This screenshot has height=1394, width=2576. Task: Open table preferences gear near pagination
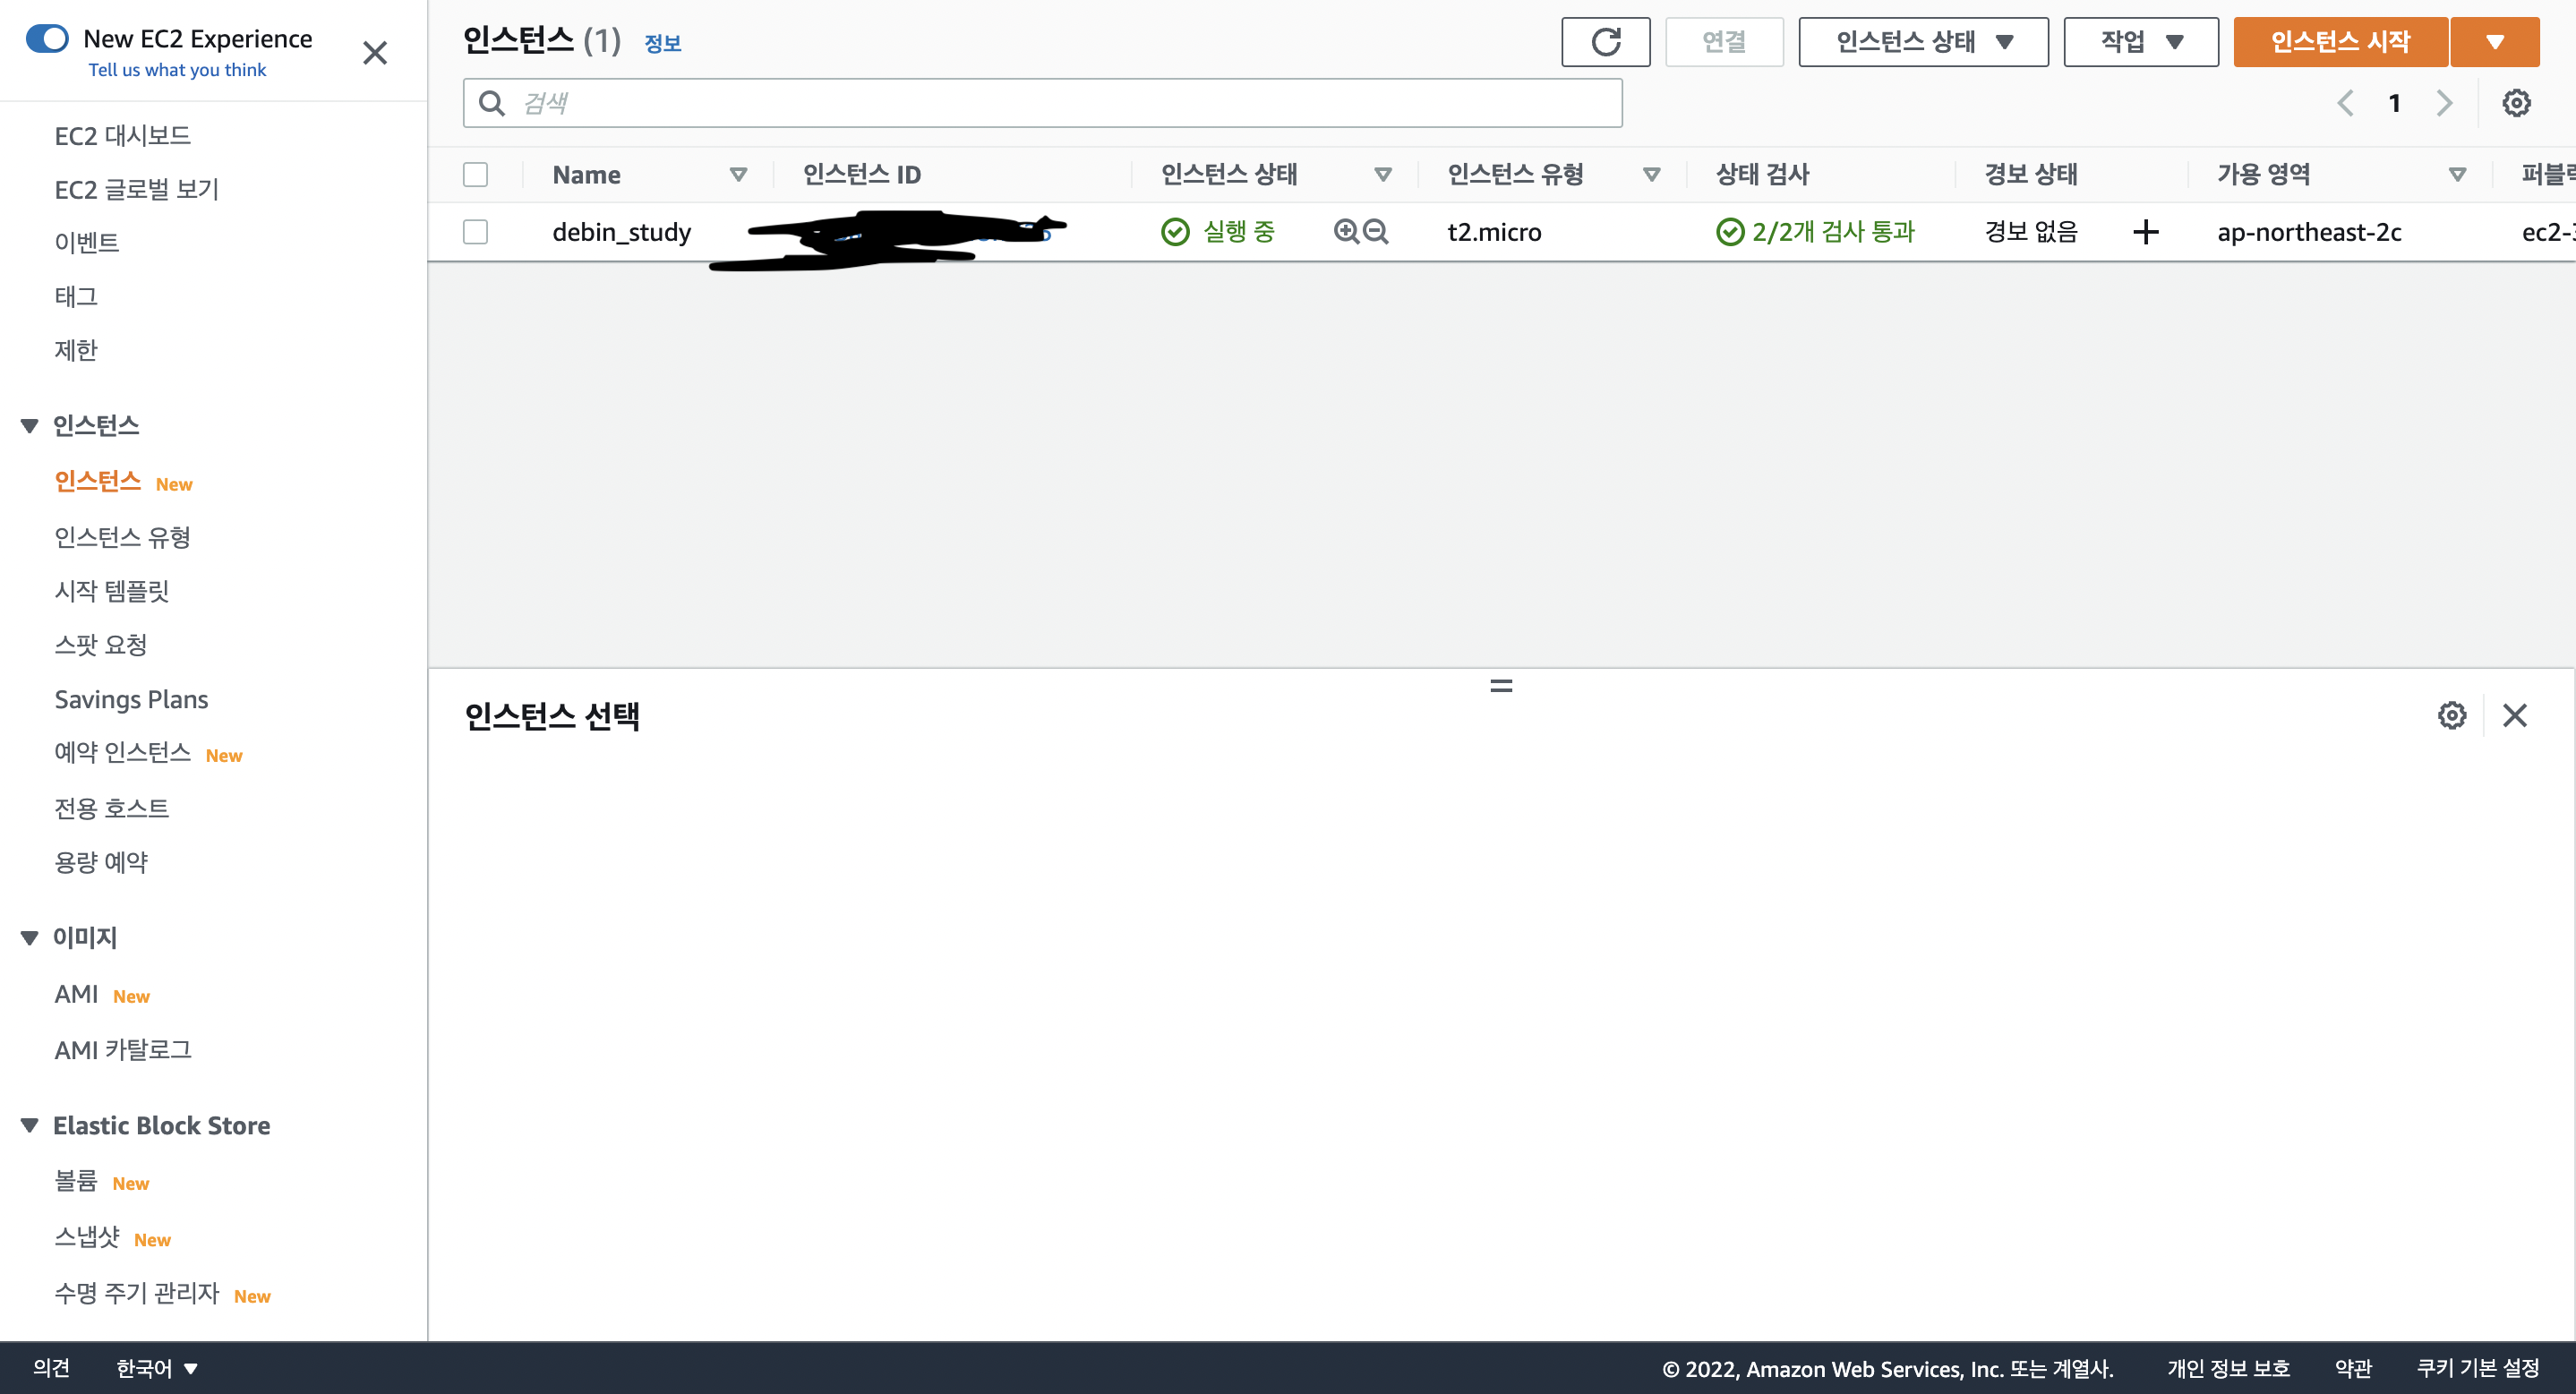click(x=2515, y=103)
